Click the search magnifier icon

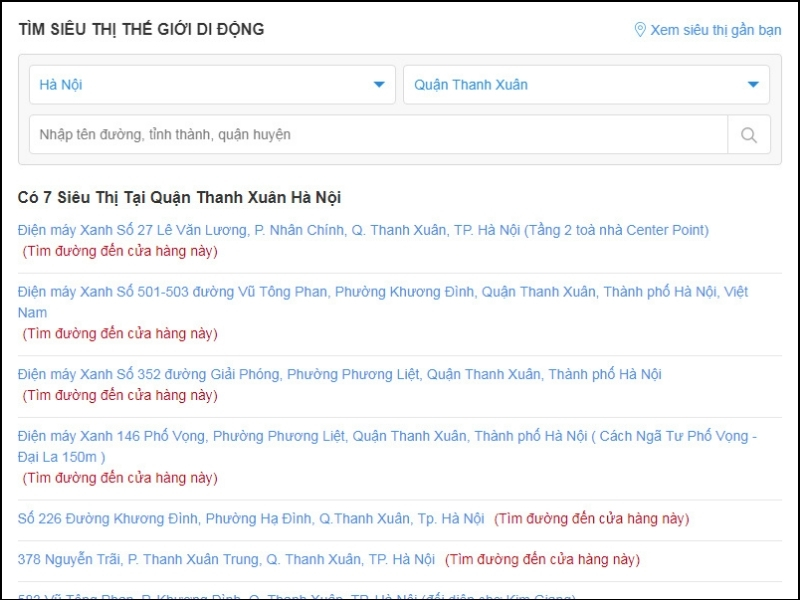point(748,135)
